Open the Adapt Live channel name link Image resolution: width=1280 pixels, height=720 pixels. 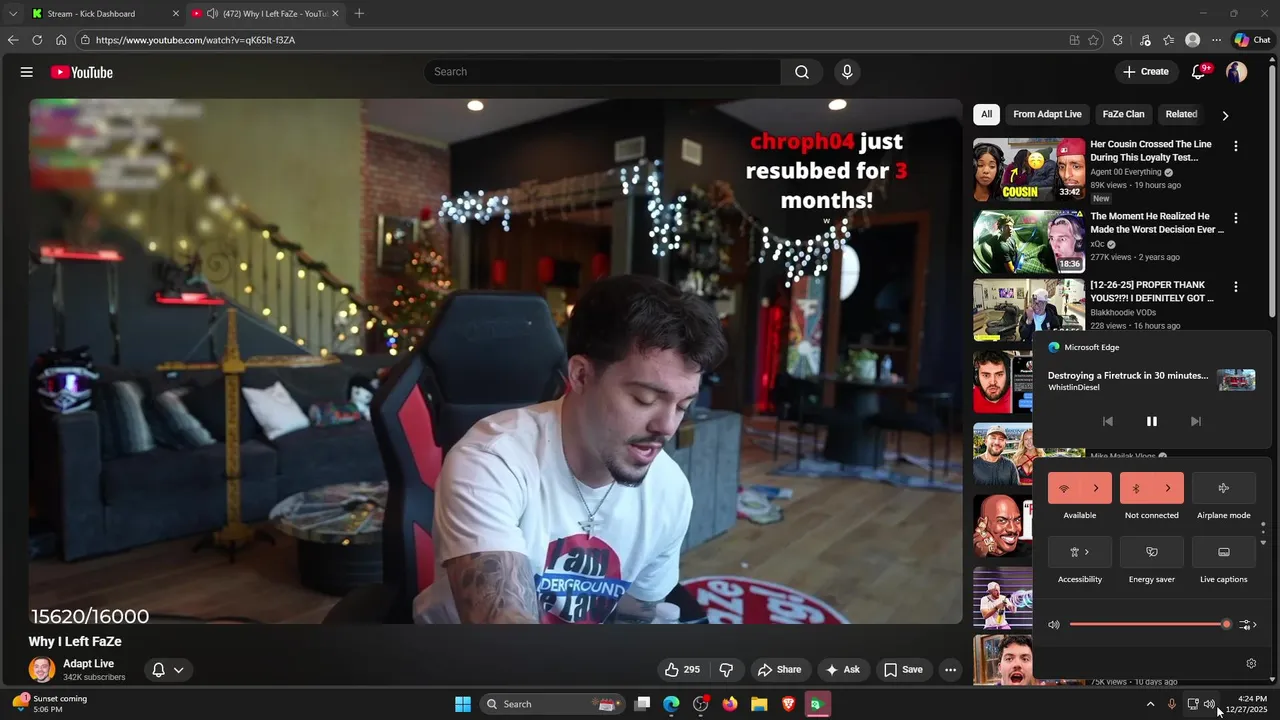(88, 664)
